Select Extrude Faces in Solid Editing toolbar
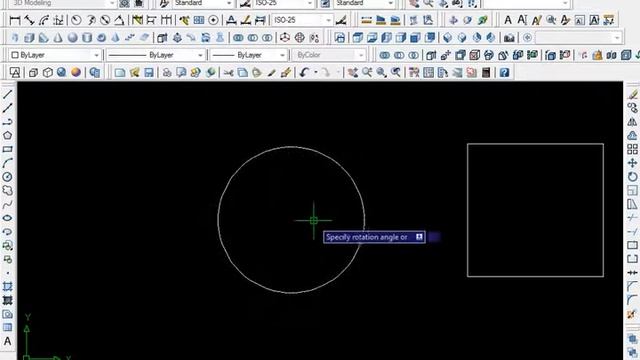Viewport: 640px width, 360px height. 431,55
